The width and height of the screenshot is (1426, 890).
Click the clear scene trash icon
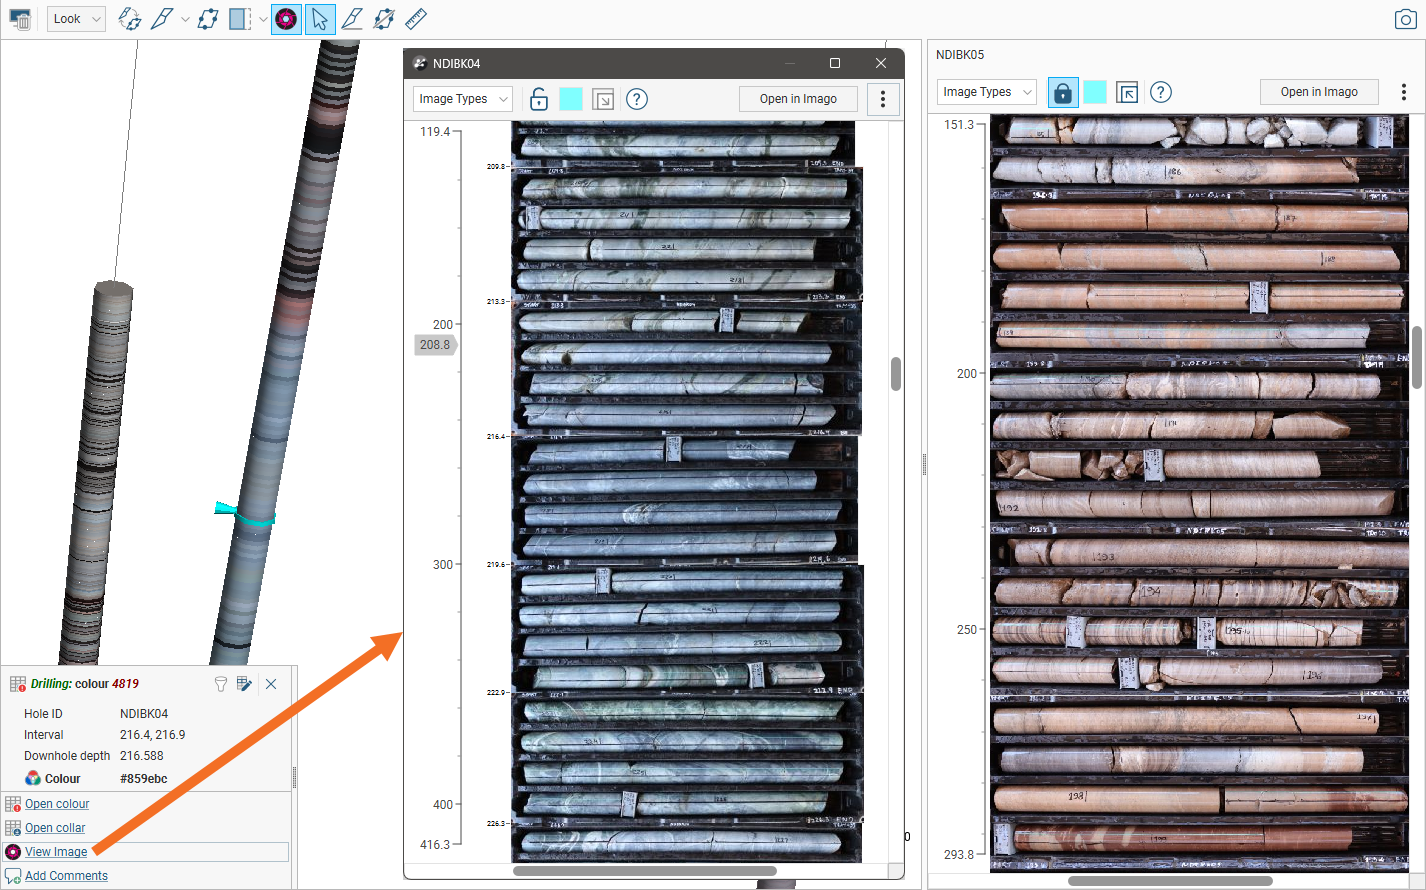coord(20,19)
